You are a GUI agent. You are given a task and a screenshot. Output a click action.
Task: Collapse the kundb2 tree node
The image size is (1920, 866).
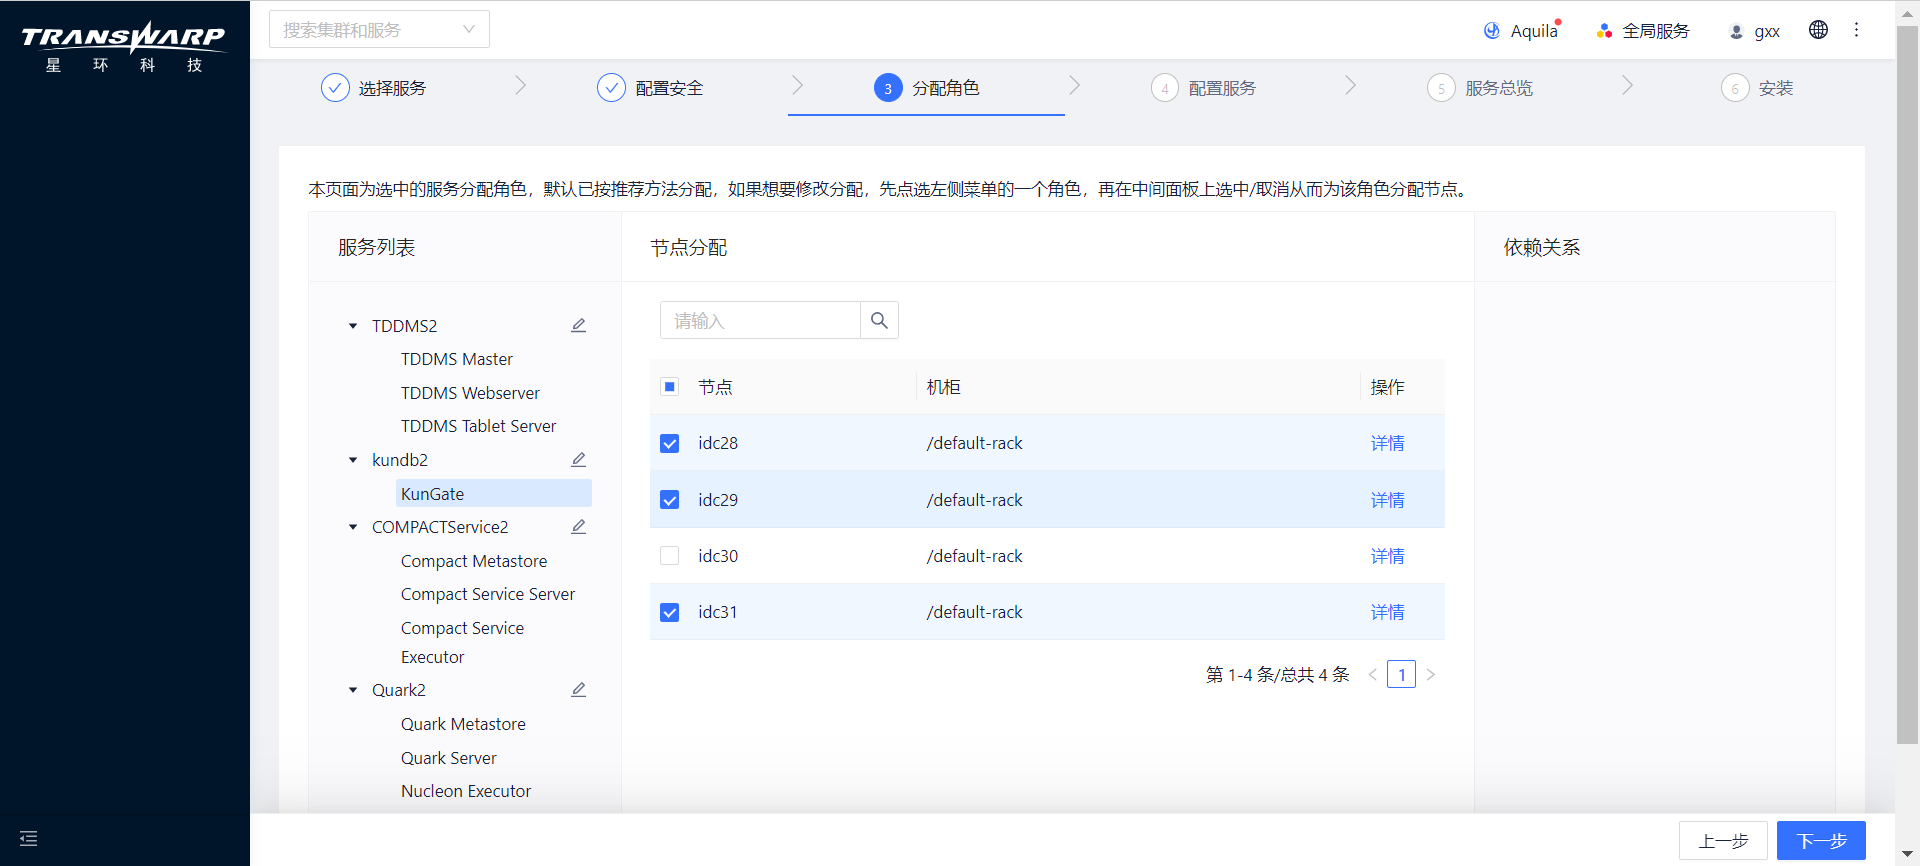coord(353,460)
